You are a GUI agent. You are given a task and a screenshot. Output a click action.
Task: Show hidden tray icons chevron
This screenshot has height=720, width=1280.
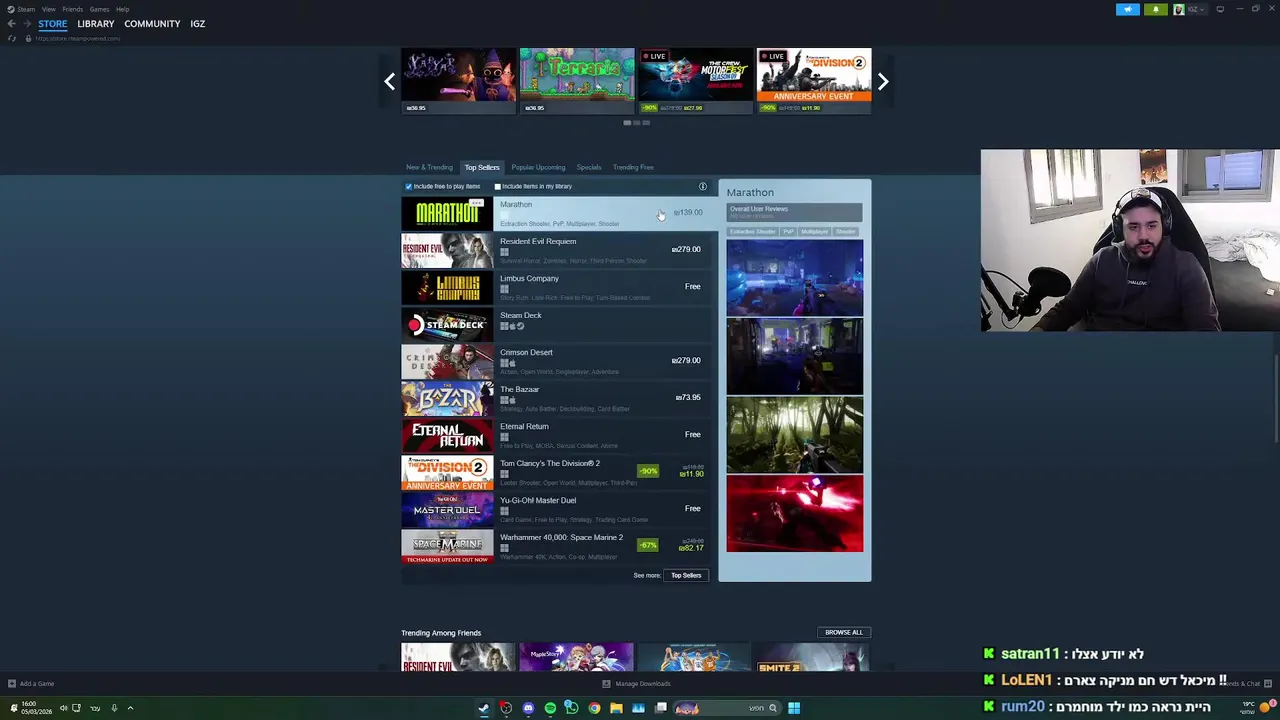coord(130,708)
